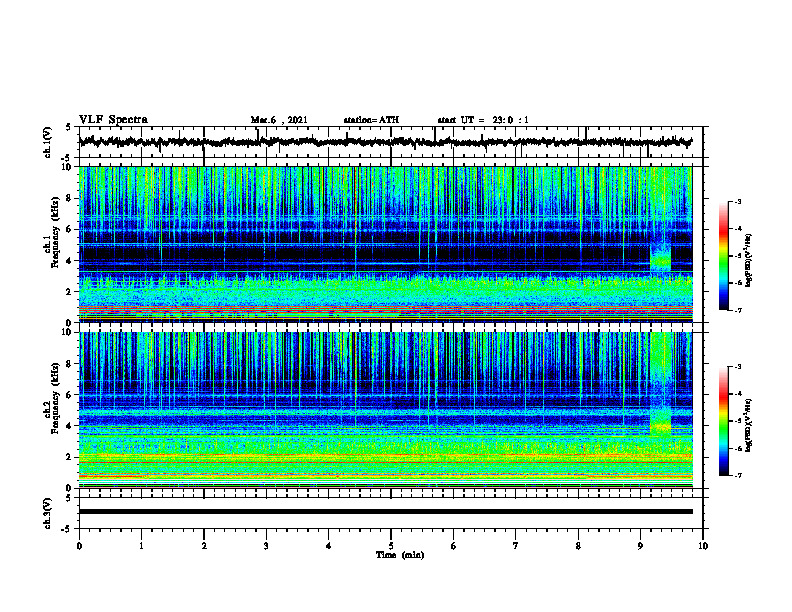Screen dimensions: 792x612
Task: Click time axis tick label "0"
Action: tap(79, 546)
